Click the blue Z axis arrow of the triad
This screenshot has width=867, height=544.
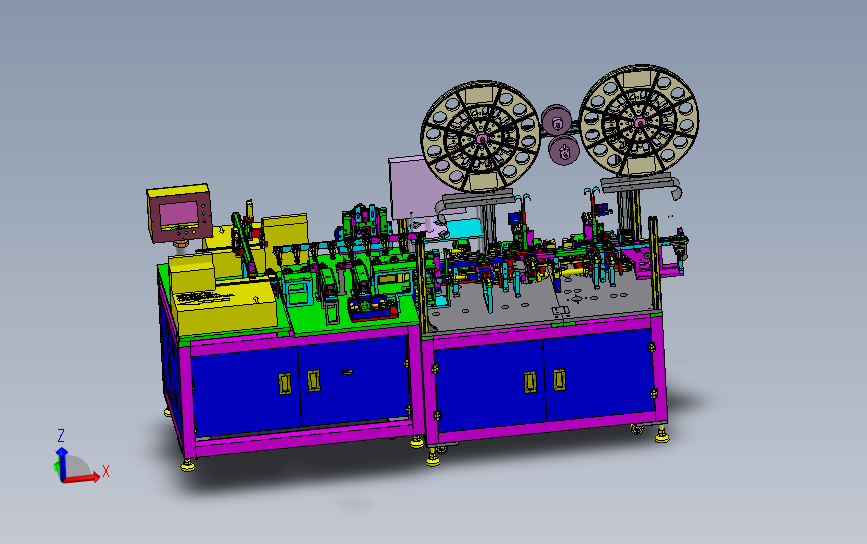click(62, 463)
